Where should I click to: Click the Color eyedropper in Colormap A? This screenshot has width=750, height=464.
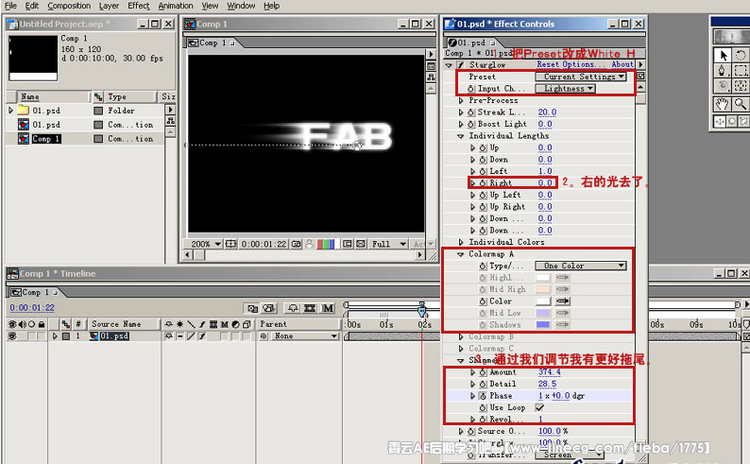tap(562, 301)
